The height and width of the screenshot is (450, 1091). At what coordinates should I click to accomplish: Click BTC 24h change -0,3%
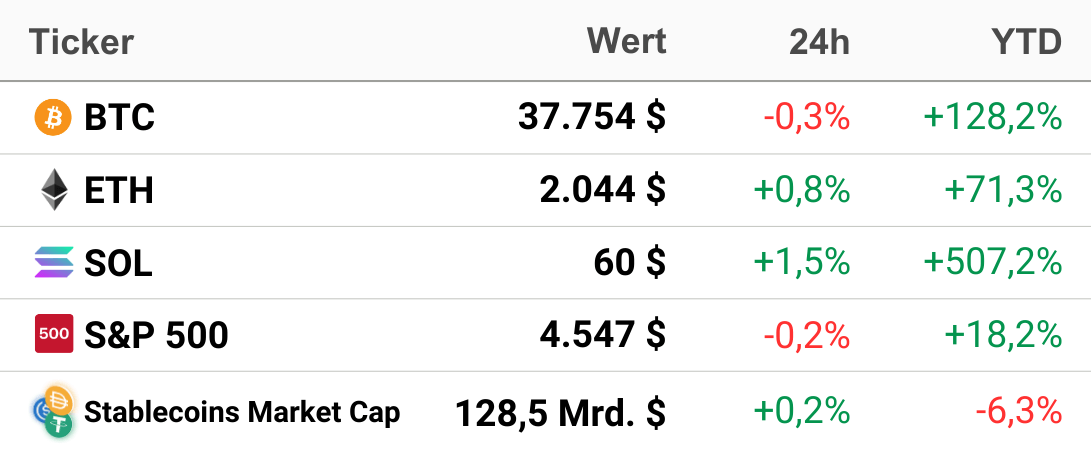[806, 118]
